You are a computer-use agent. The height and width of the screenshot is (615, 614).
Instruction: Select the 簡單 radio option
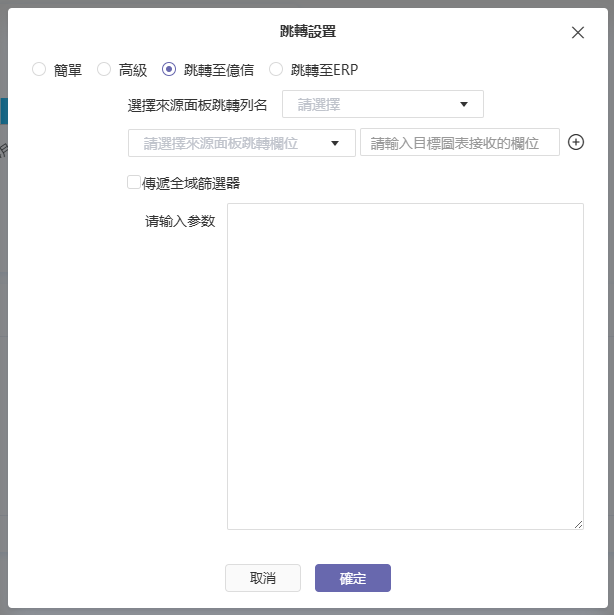(39, 69)
